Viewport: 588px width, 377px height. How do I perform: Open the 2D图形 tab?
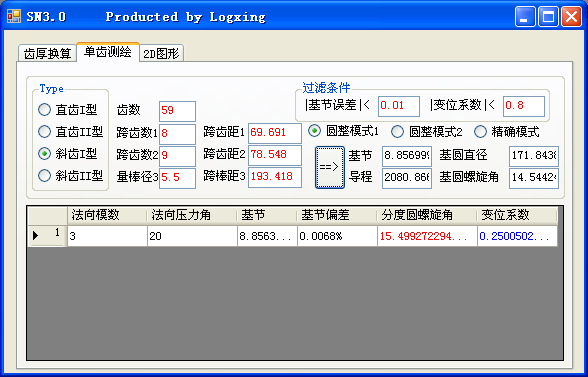tap(161, 53)
